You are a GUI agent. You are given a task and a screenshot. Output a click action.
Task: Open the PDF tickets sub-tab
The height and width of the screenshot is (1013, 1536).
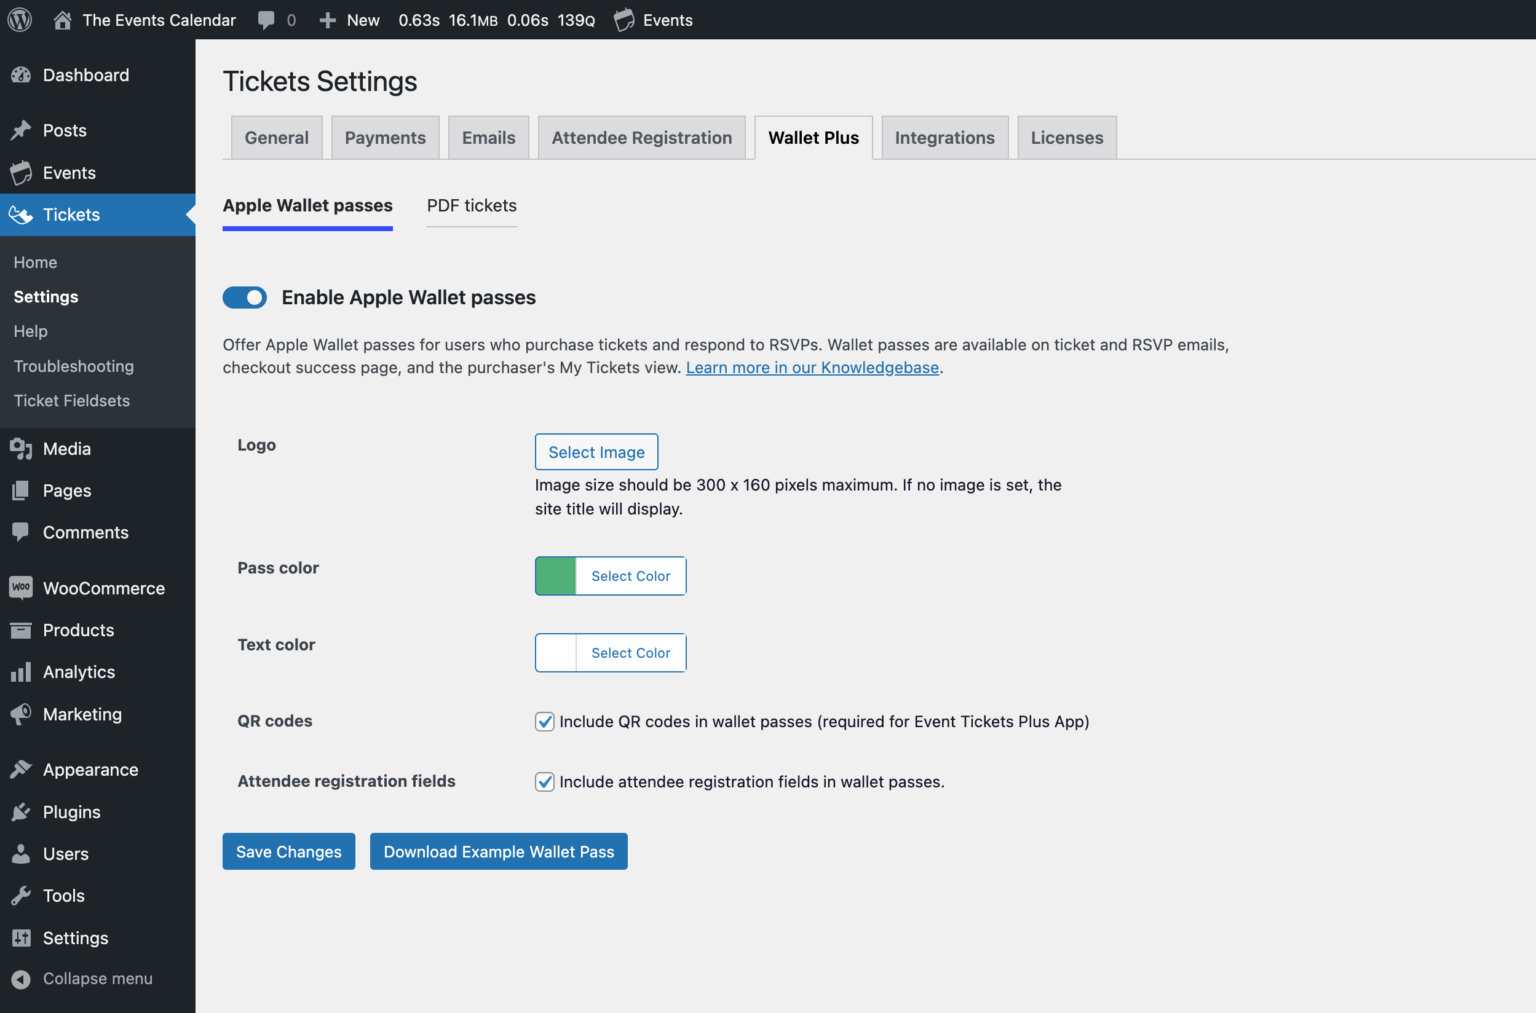pyautogui.click(x=471, y=205)
